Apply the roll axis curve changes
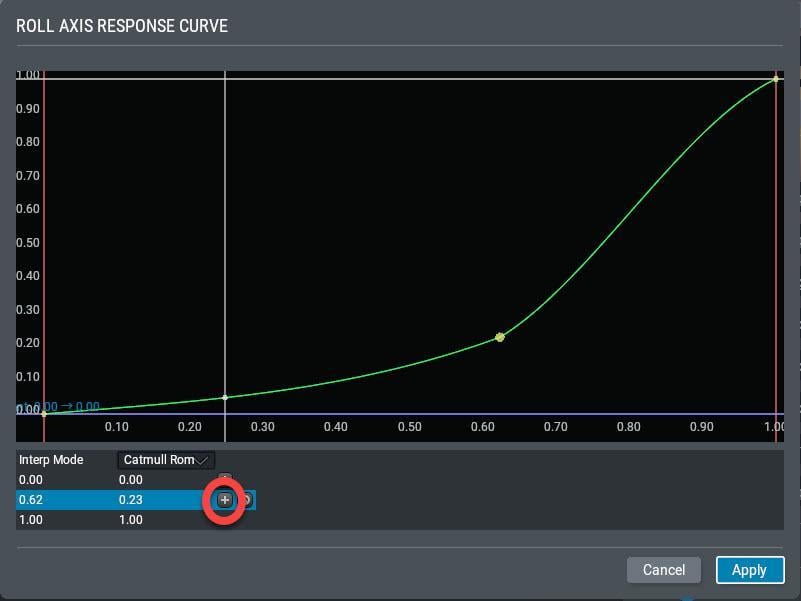The width and height of the screenshot is (801, 601). coord(750,570)
